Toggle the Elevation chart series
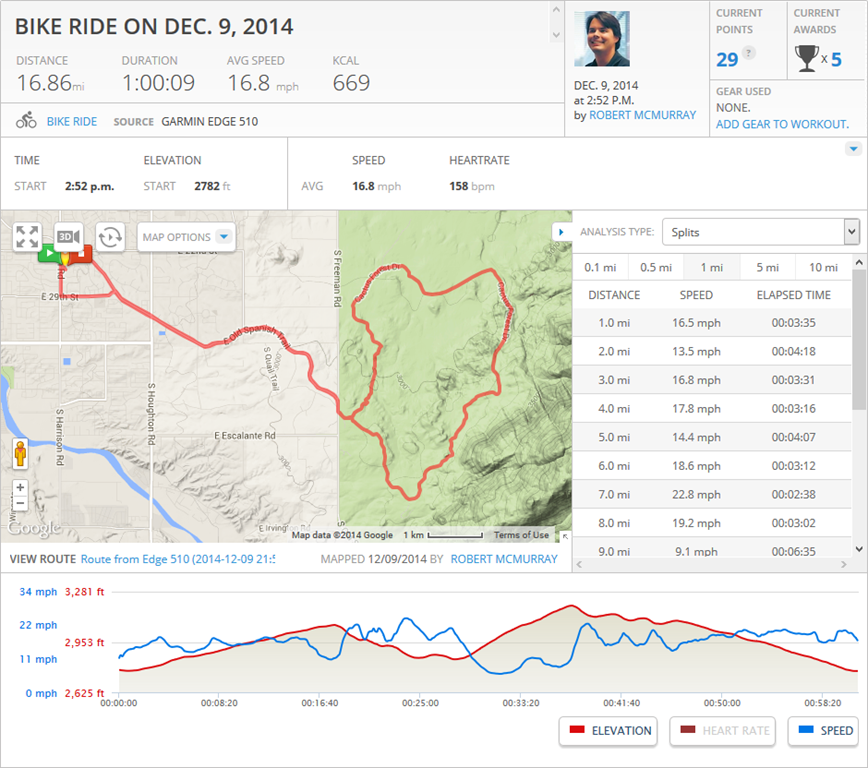The height and width of the screenshot is (768, 868). coord(608,731)
